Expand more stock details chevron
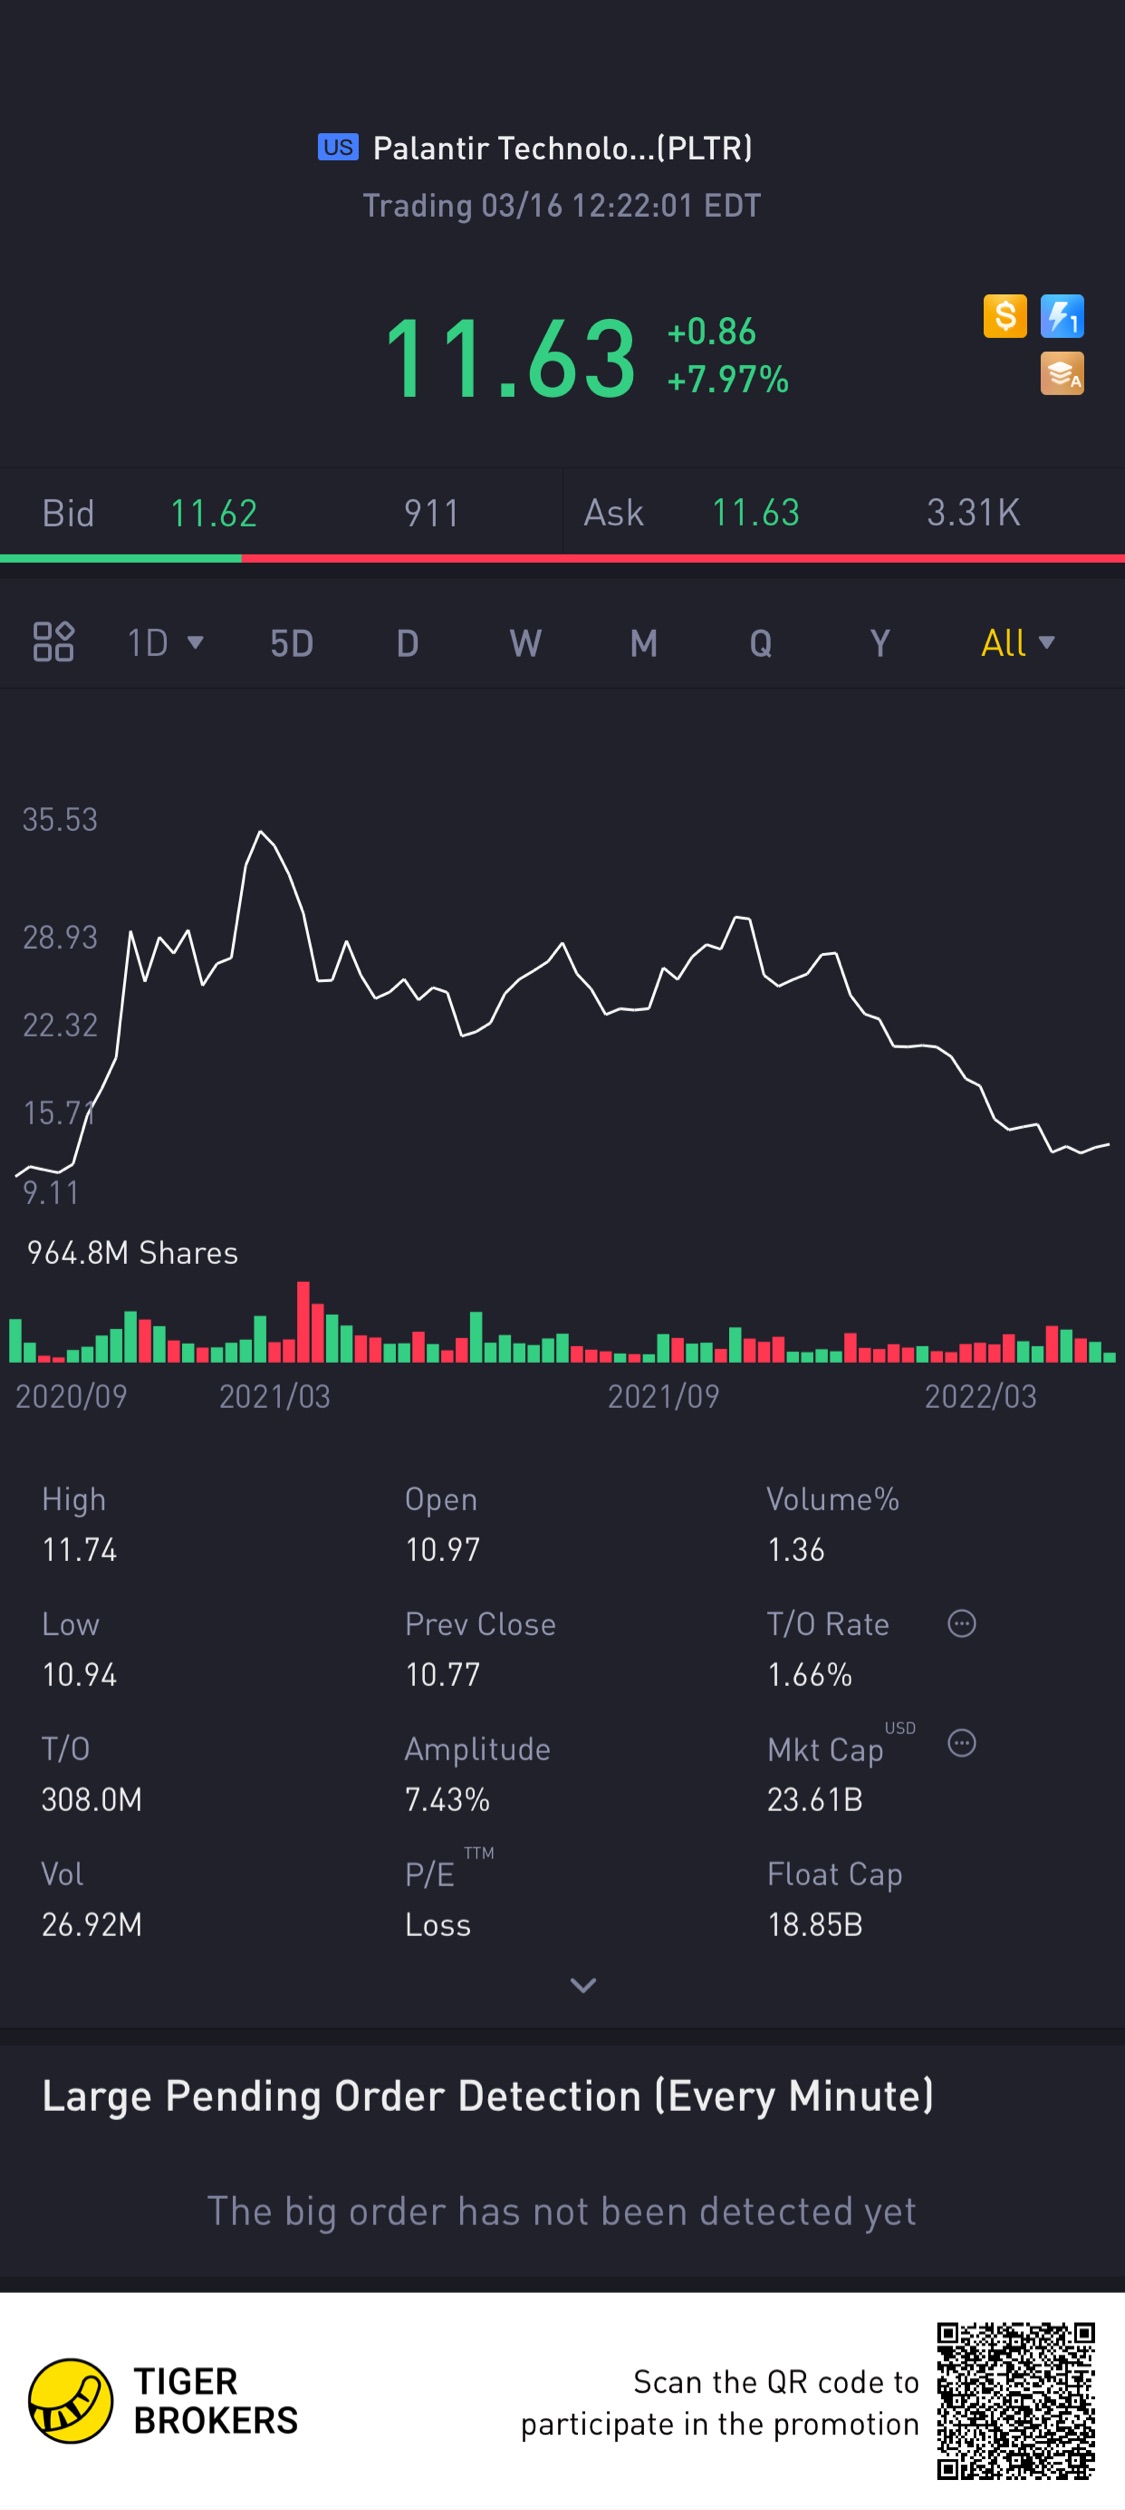 click(583, 1985)
